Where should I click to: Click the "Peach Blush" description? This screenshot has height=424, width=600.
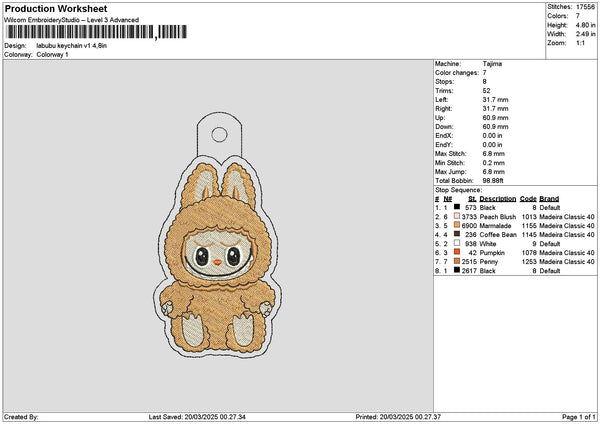498,217
